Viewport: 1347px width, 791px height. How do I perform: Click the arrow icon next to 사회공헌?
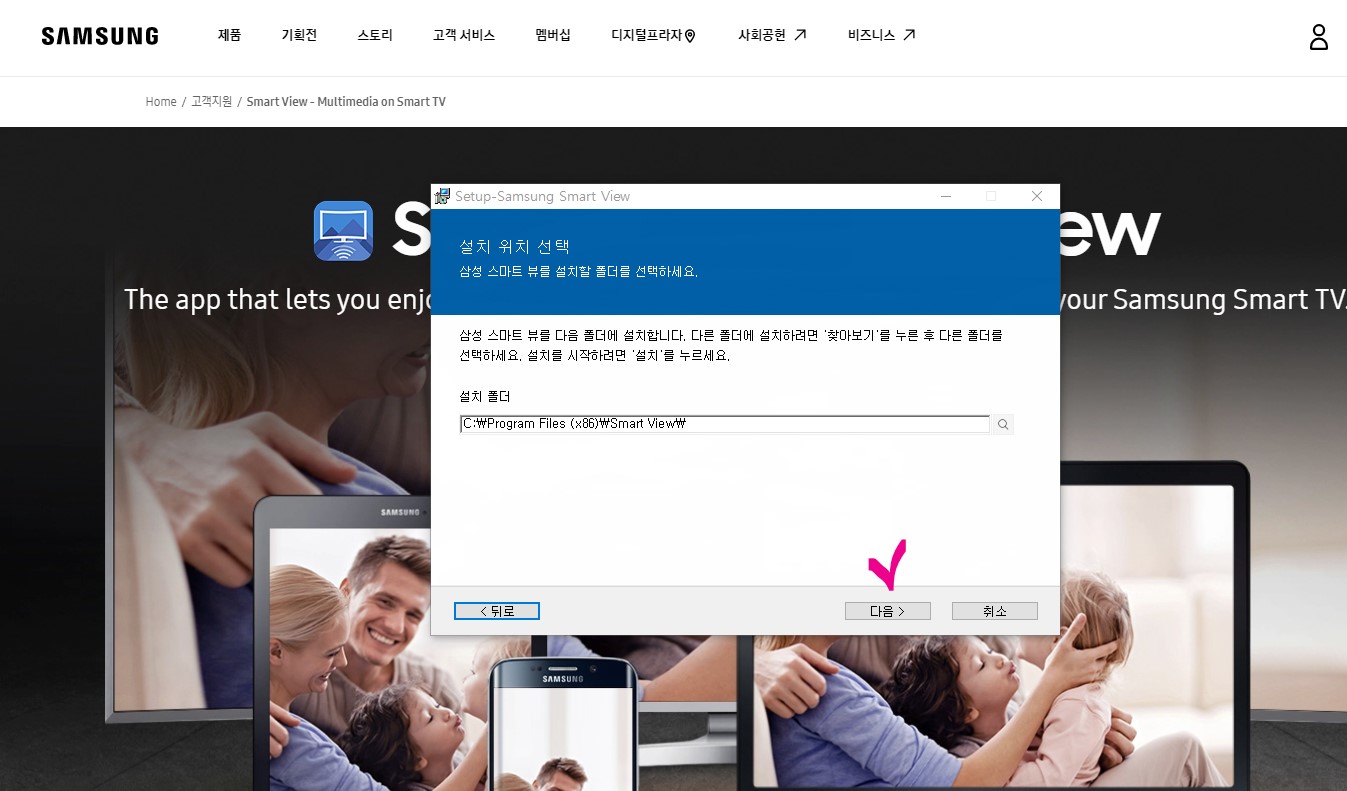point(800,35)
